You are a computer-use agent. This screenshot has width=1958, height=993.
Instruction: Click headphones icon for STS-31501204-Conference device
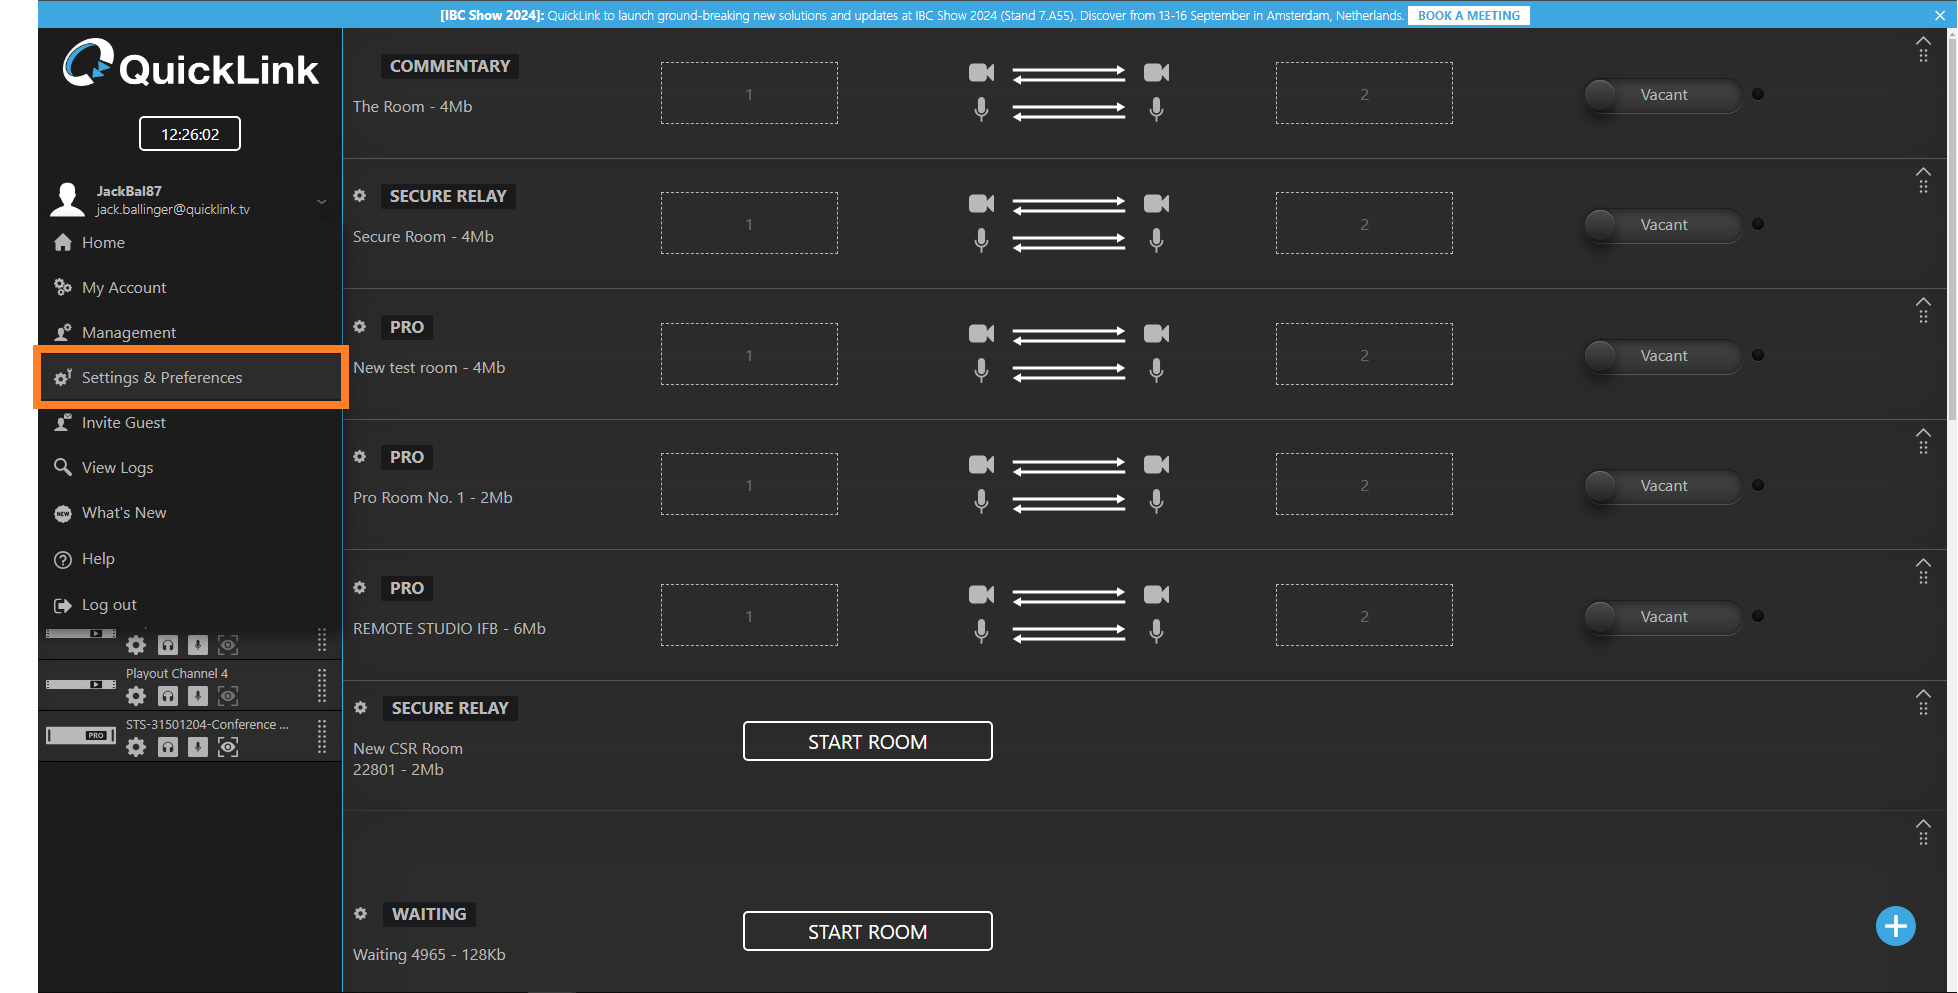(x=168, y=747)
